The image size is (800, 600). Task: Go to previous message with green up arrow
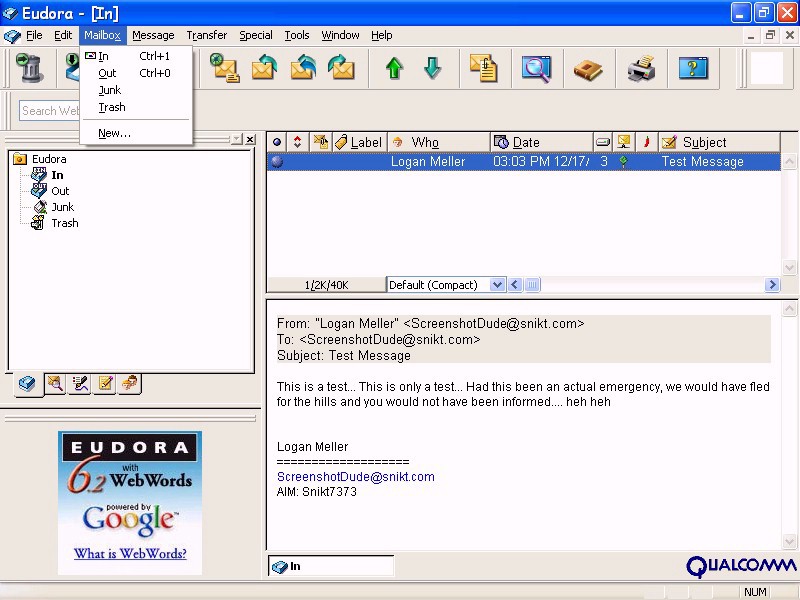click(x=394, y=68)
